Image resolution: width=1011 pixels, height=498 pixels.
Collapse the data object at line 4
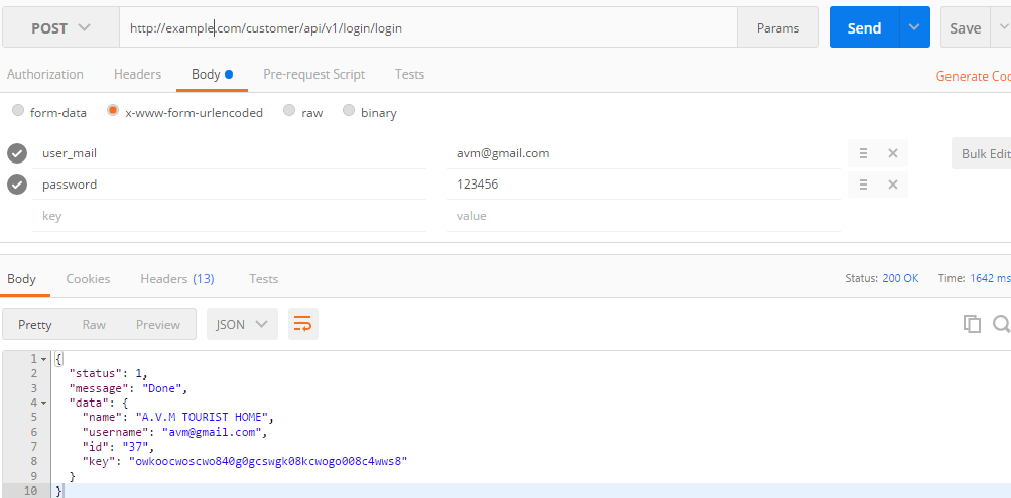44,402
